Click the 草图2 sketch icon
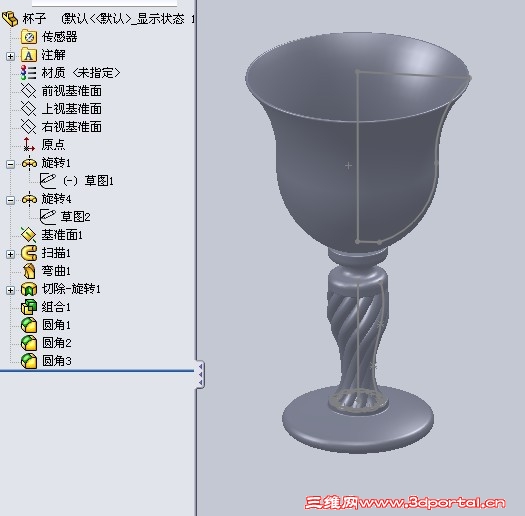This screenshot has height=516, width=525. (48, 217)
